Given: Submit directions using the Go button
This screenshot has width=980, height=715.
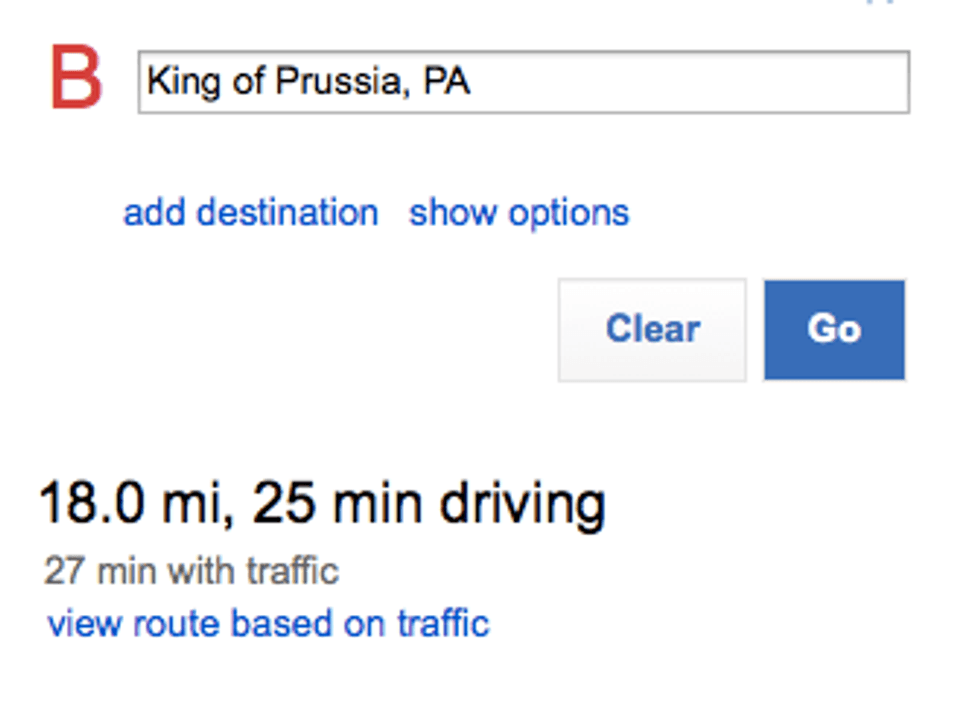Looking at the screenshot, I should pos(834,330).
